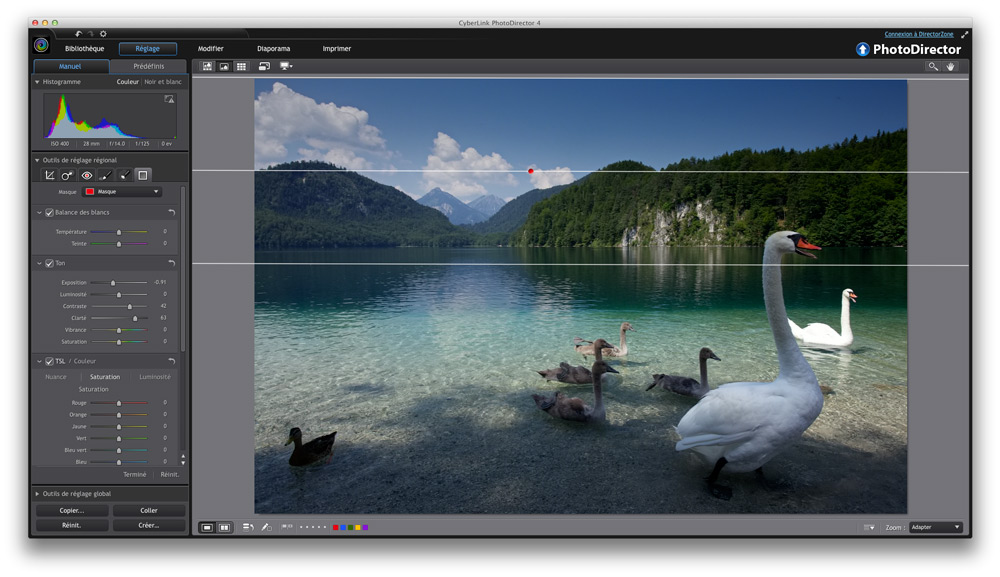Switch to viewer and browser view mode
Viewport: 1000px width, 577px height.
point(207,66)
